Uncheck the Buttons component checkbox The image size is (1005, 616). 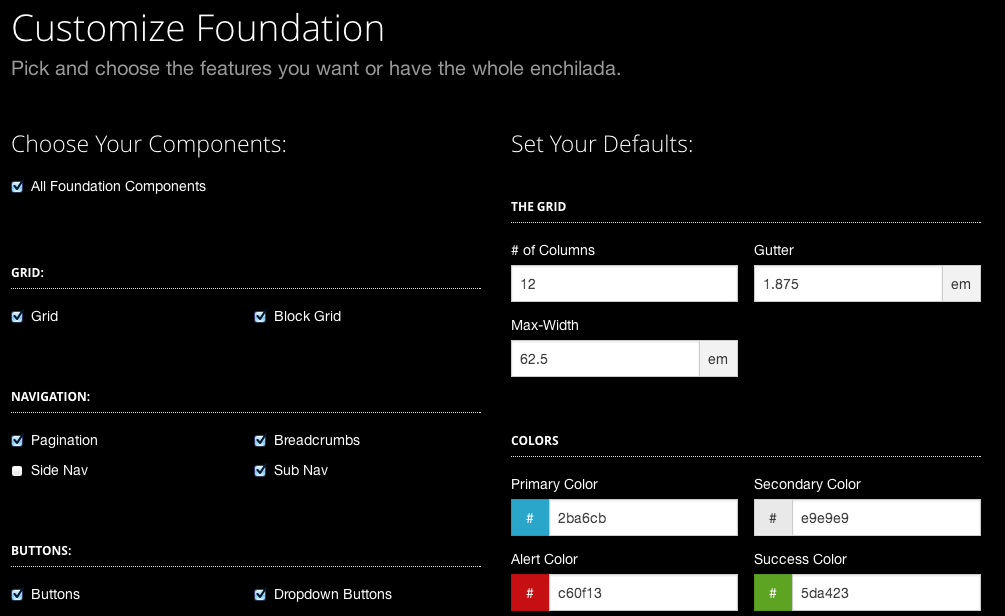(17, 594)
